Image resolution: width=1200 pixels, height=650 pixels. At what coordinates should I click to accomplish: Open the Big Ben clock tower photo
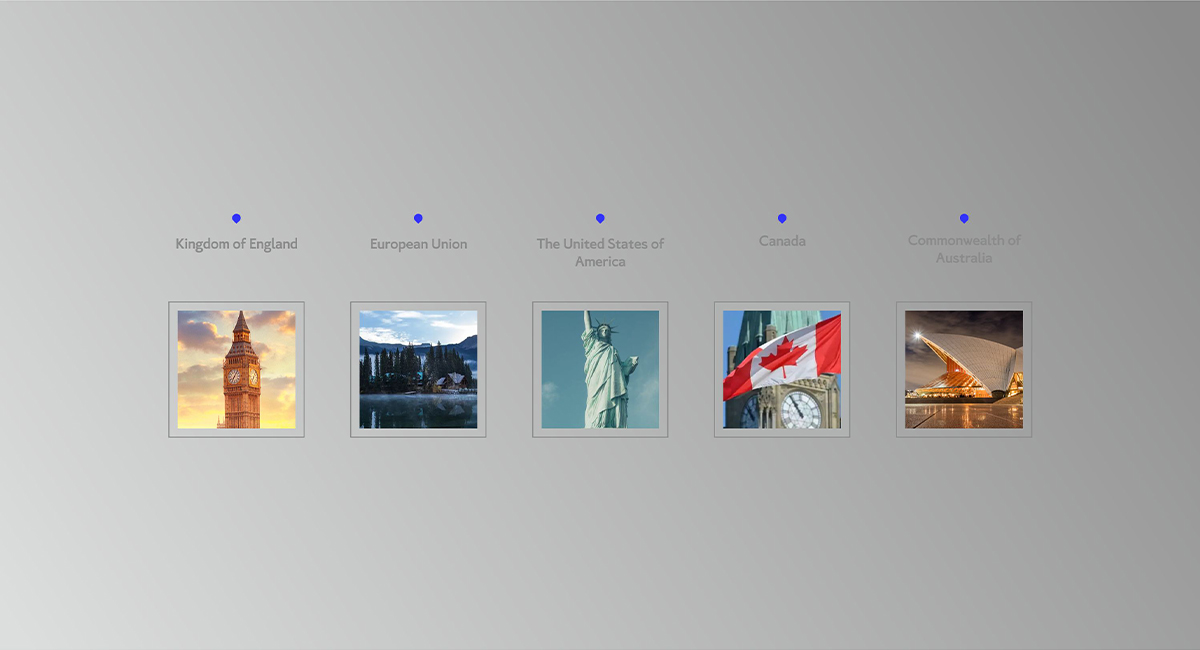point(236,369)
